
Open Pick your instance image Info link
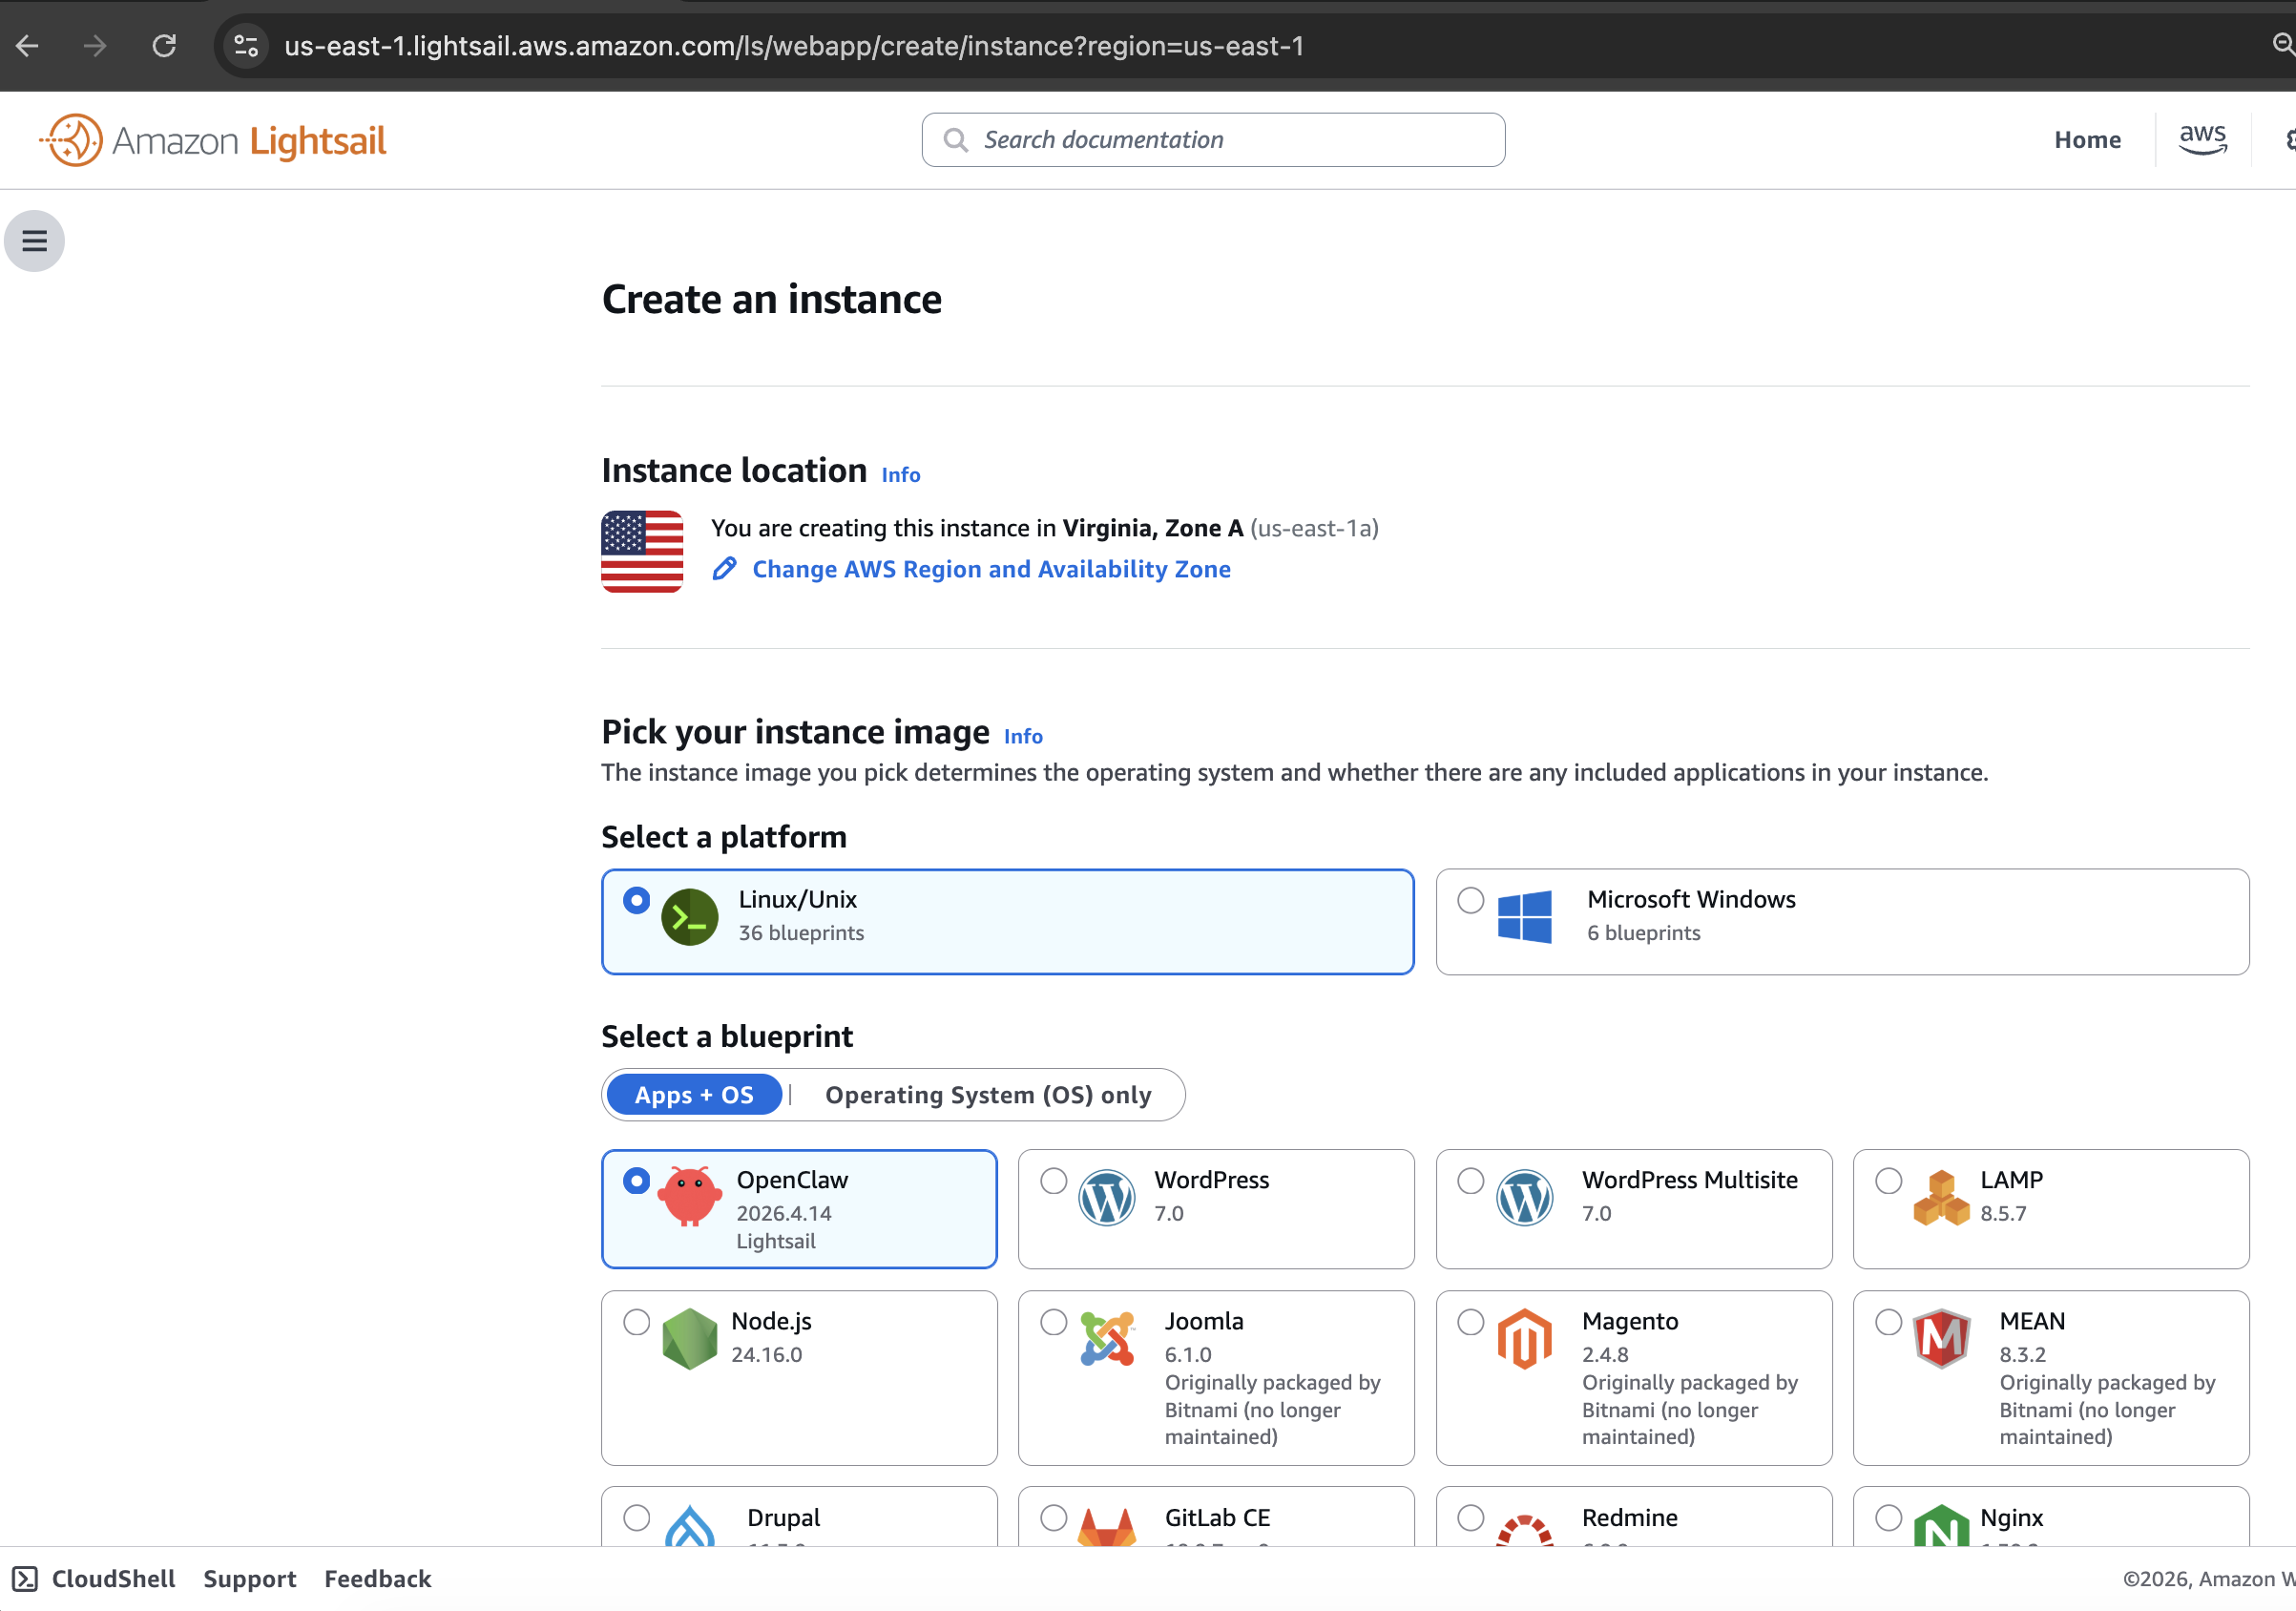[1023, 736]
